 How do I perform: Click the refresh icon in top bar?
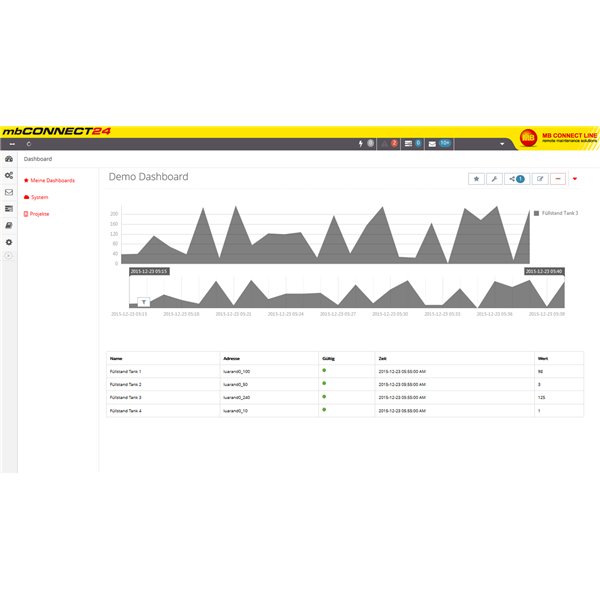[x=42, y=144]
